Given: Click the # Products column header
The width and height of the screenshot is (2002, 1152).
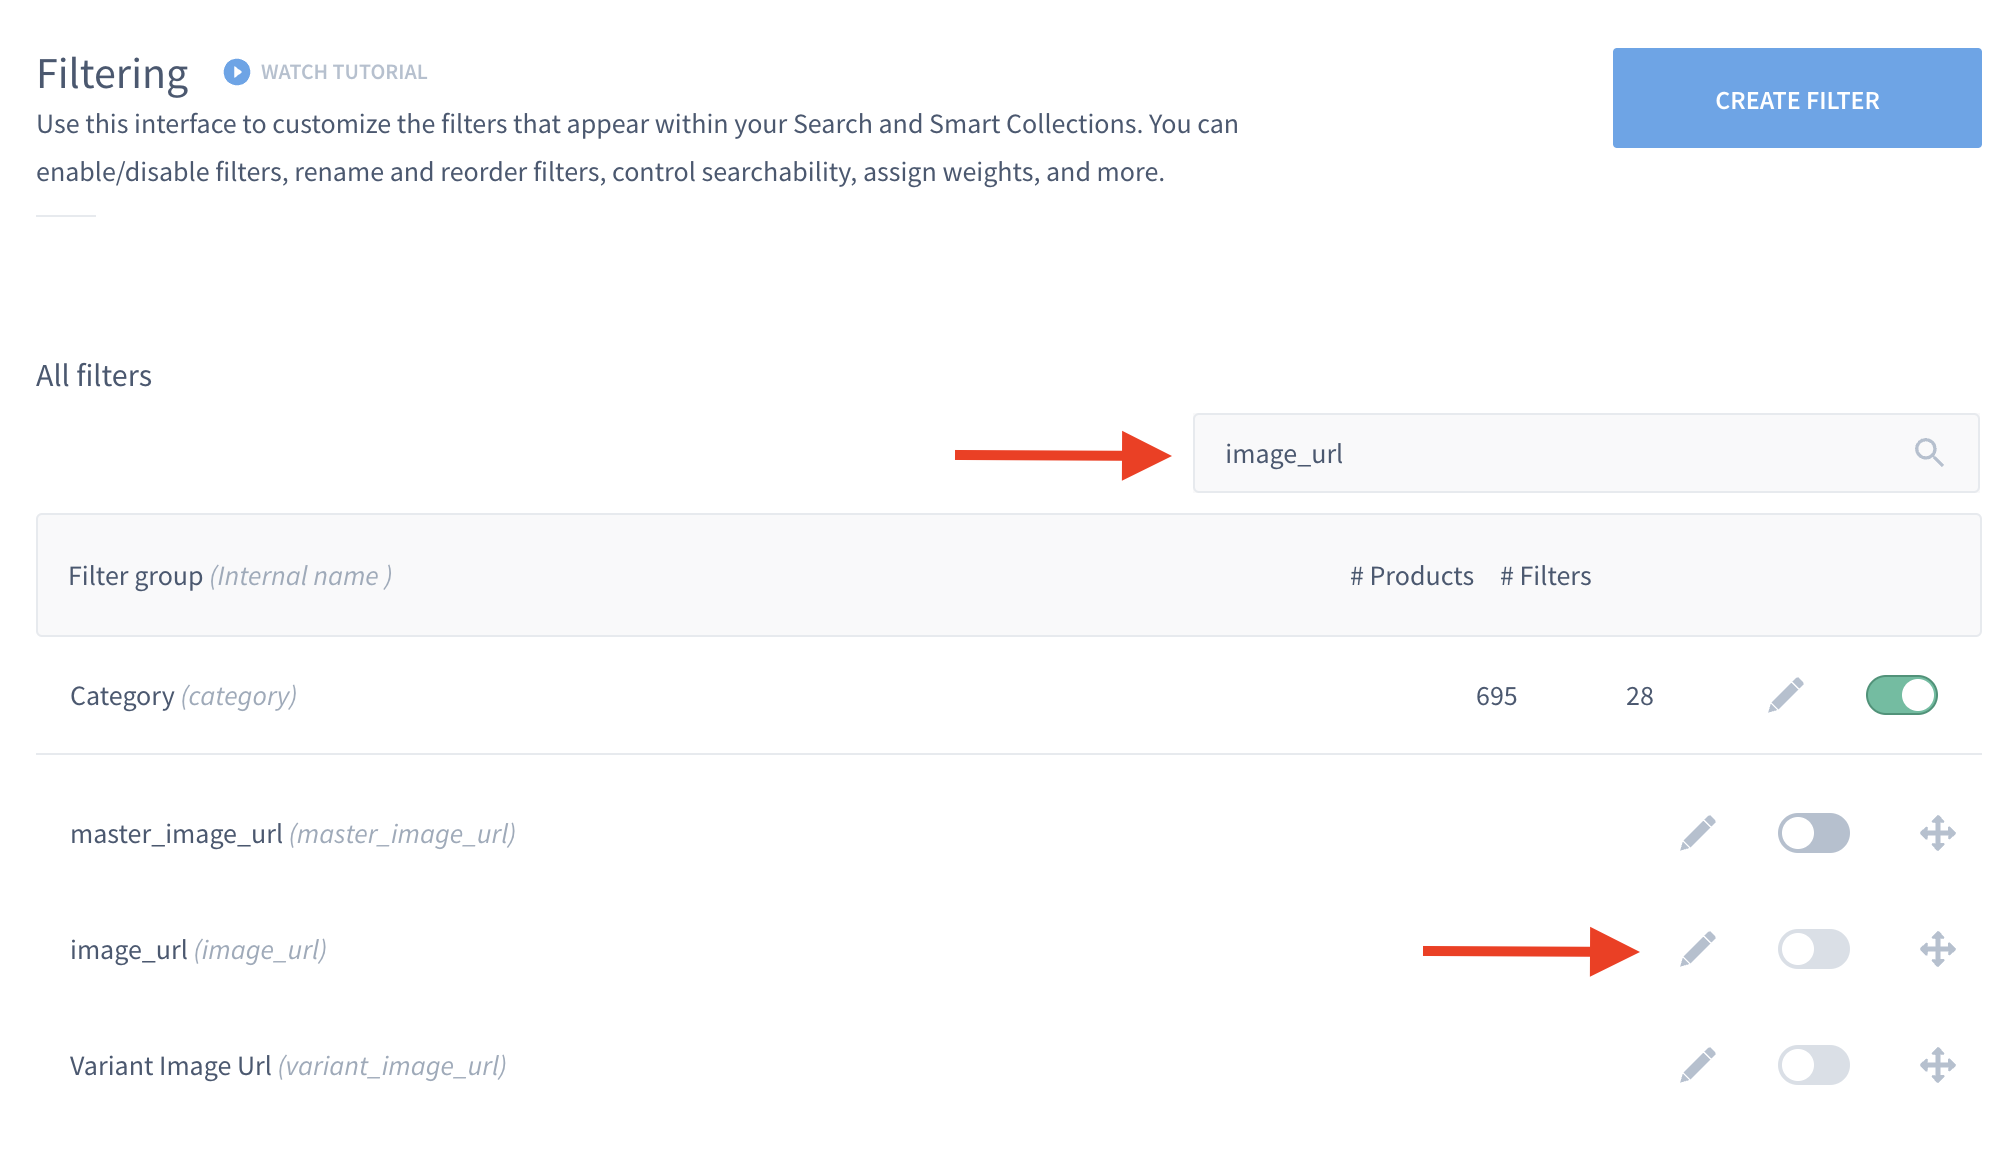Looking at the screenshot, I should (1411, 576).
